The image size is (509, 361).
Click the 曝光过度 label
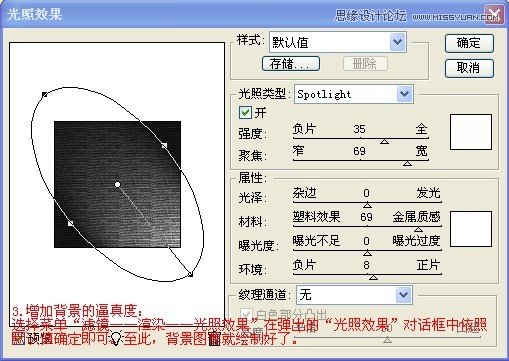tap(416, 241)
